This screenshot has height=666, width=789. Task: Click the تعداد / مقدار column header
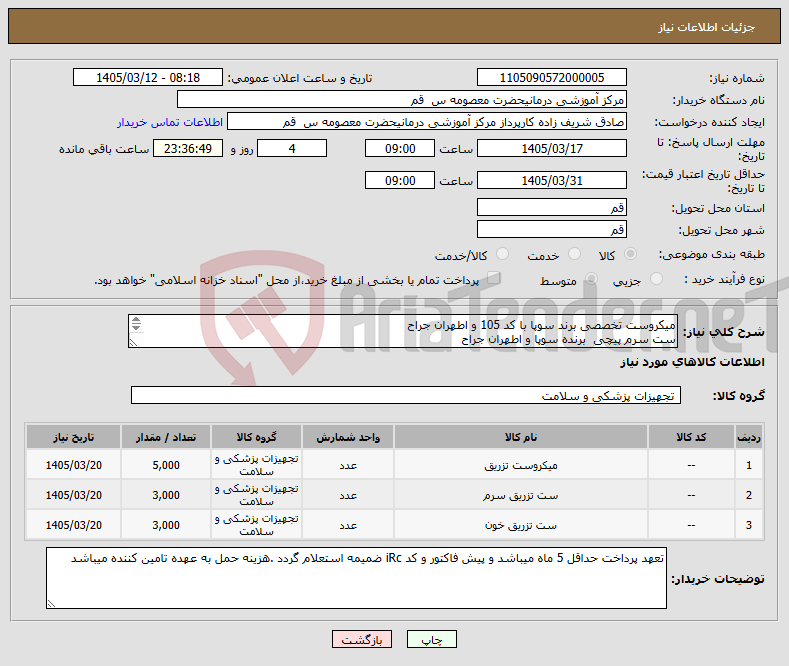pos(166,437)
